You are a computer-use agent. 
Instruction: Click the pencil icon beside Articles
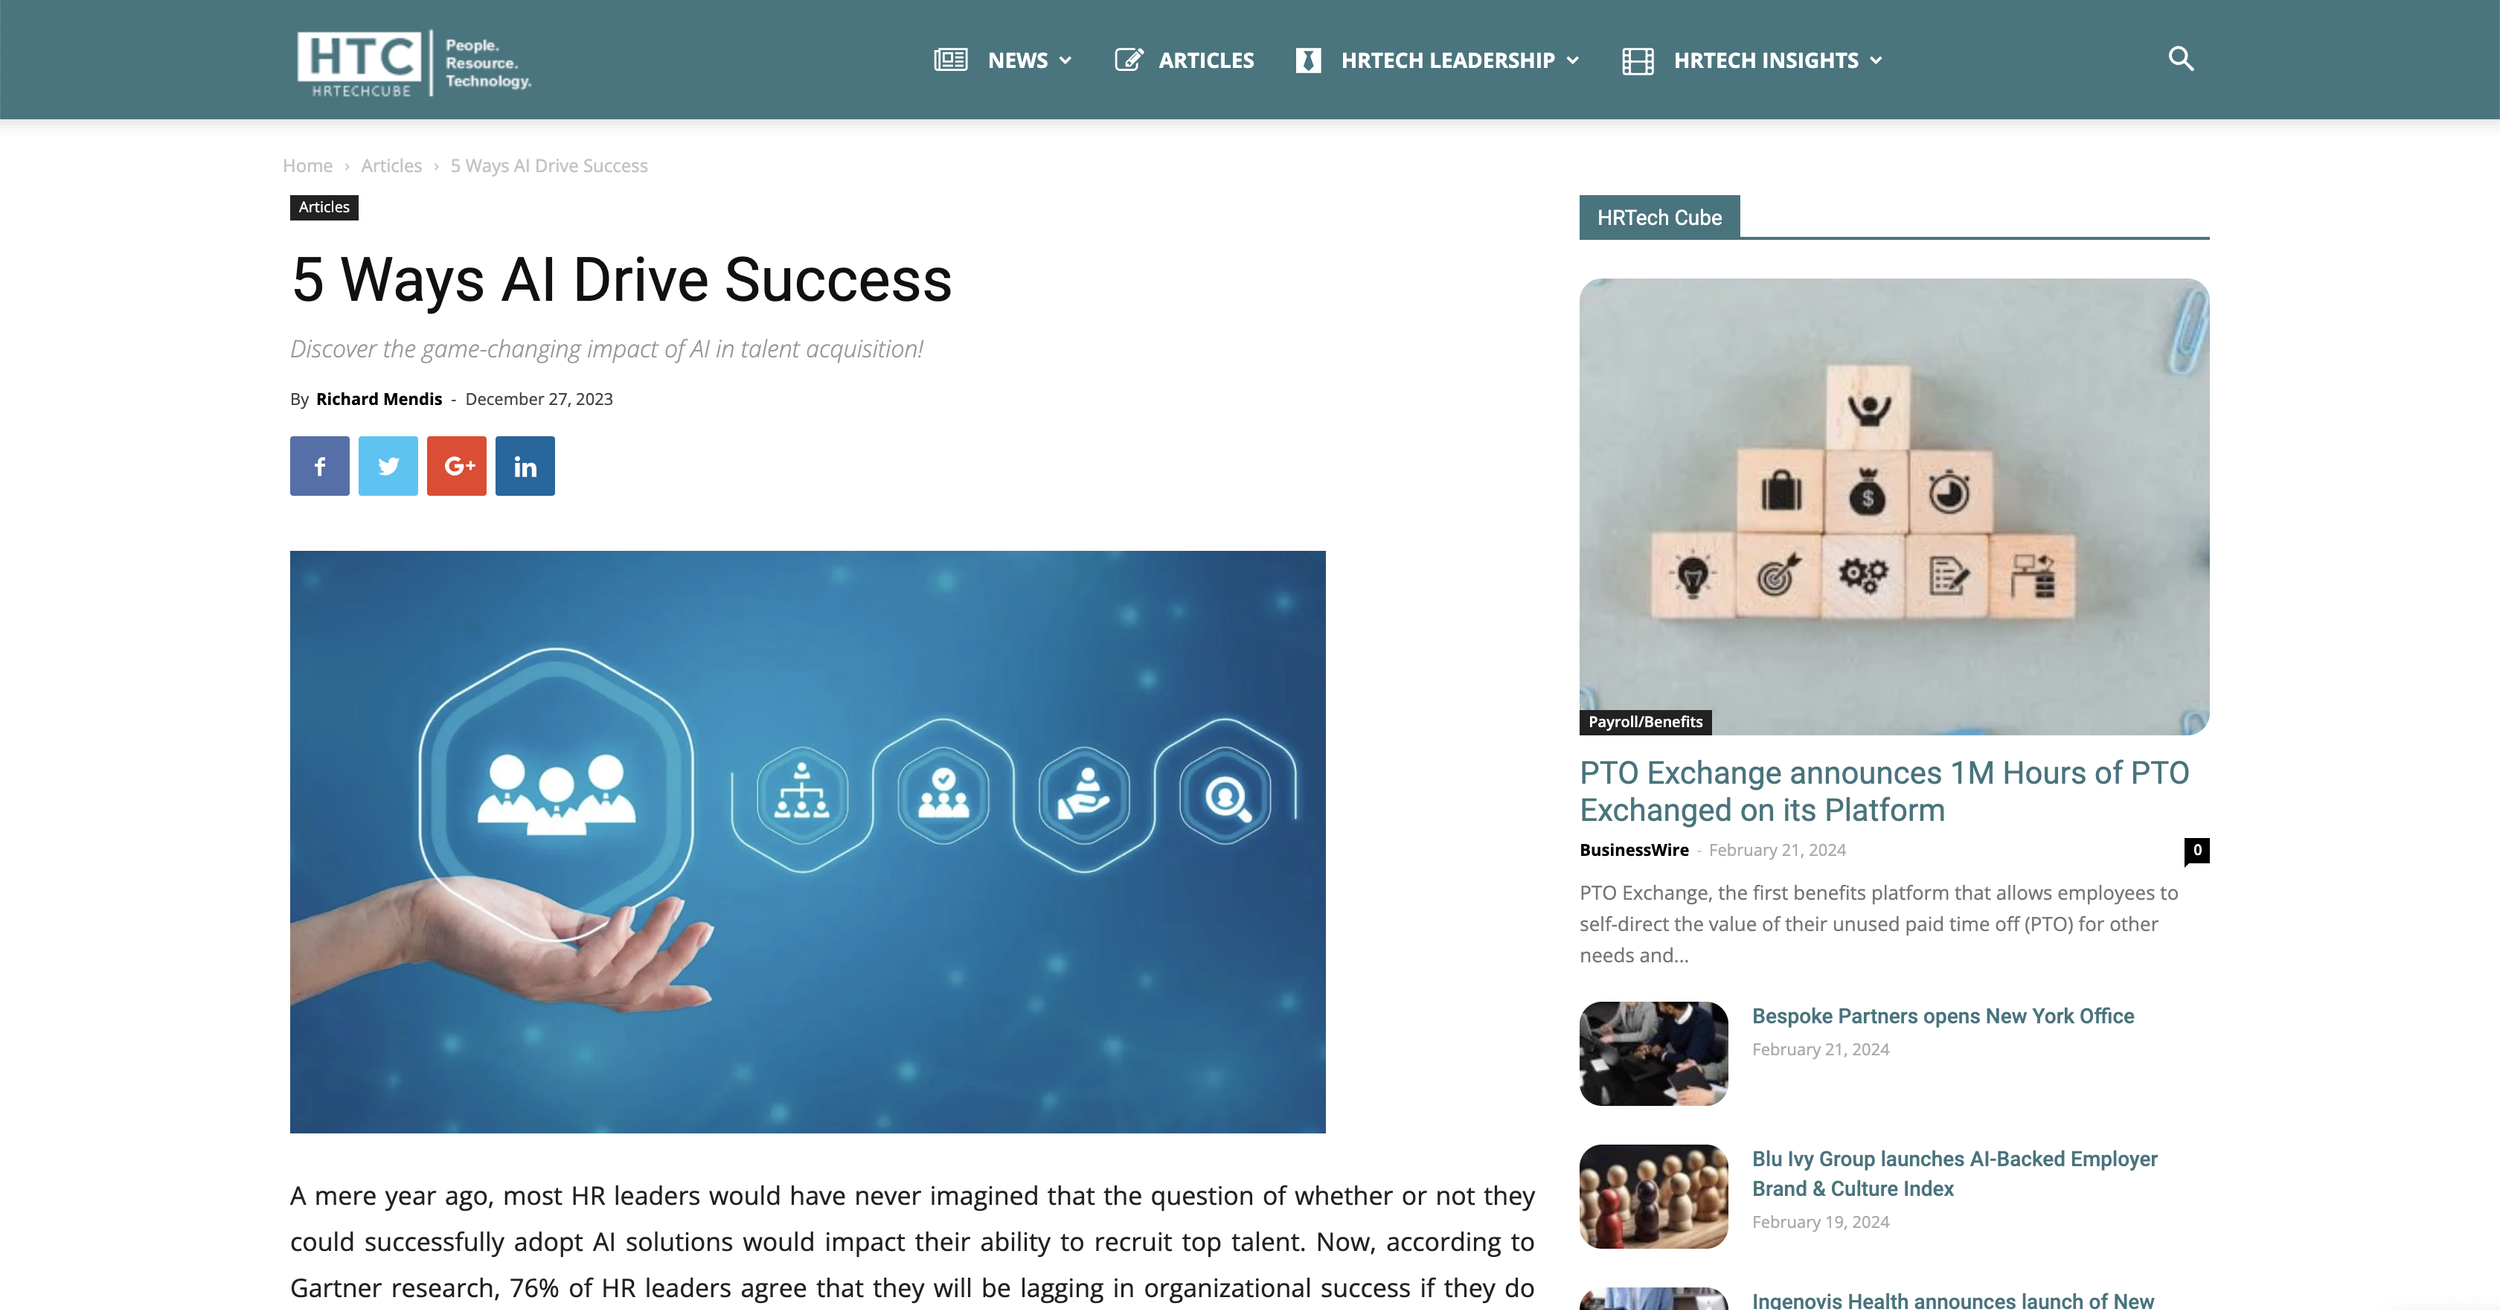click(1129, 60)
